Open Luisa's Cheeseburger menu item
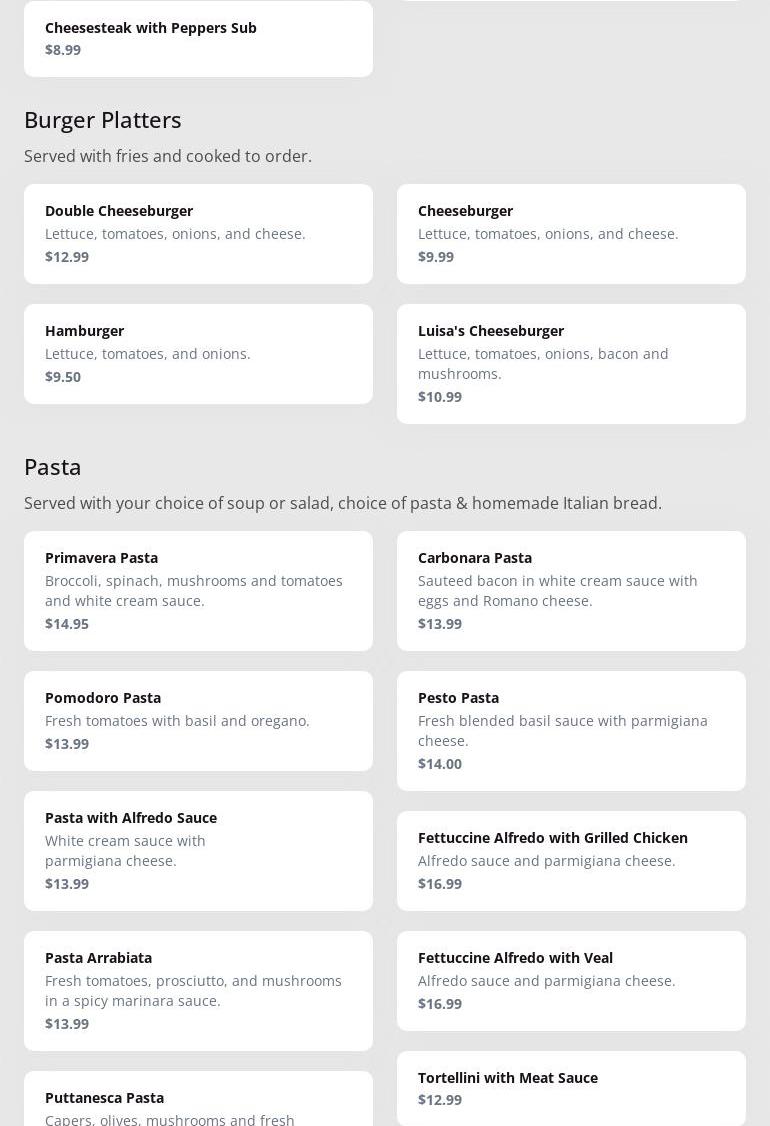This screenshot has width=770, height=1126. pyautogui.click(x=571, y=363)
